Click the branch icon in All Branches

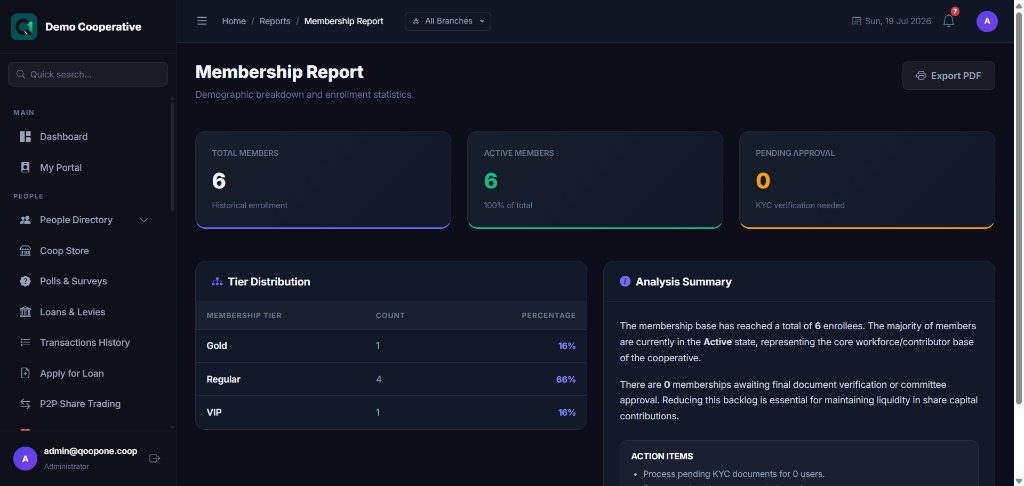(x=416, y=22)
